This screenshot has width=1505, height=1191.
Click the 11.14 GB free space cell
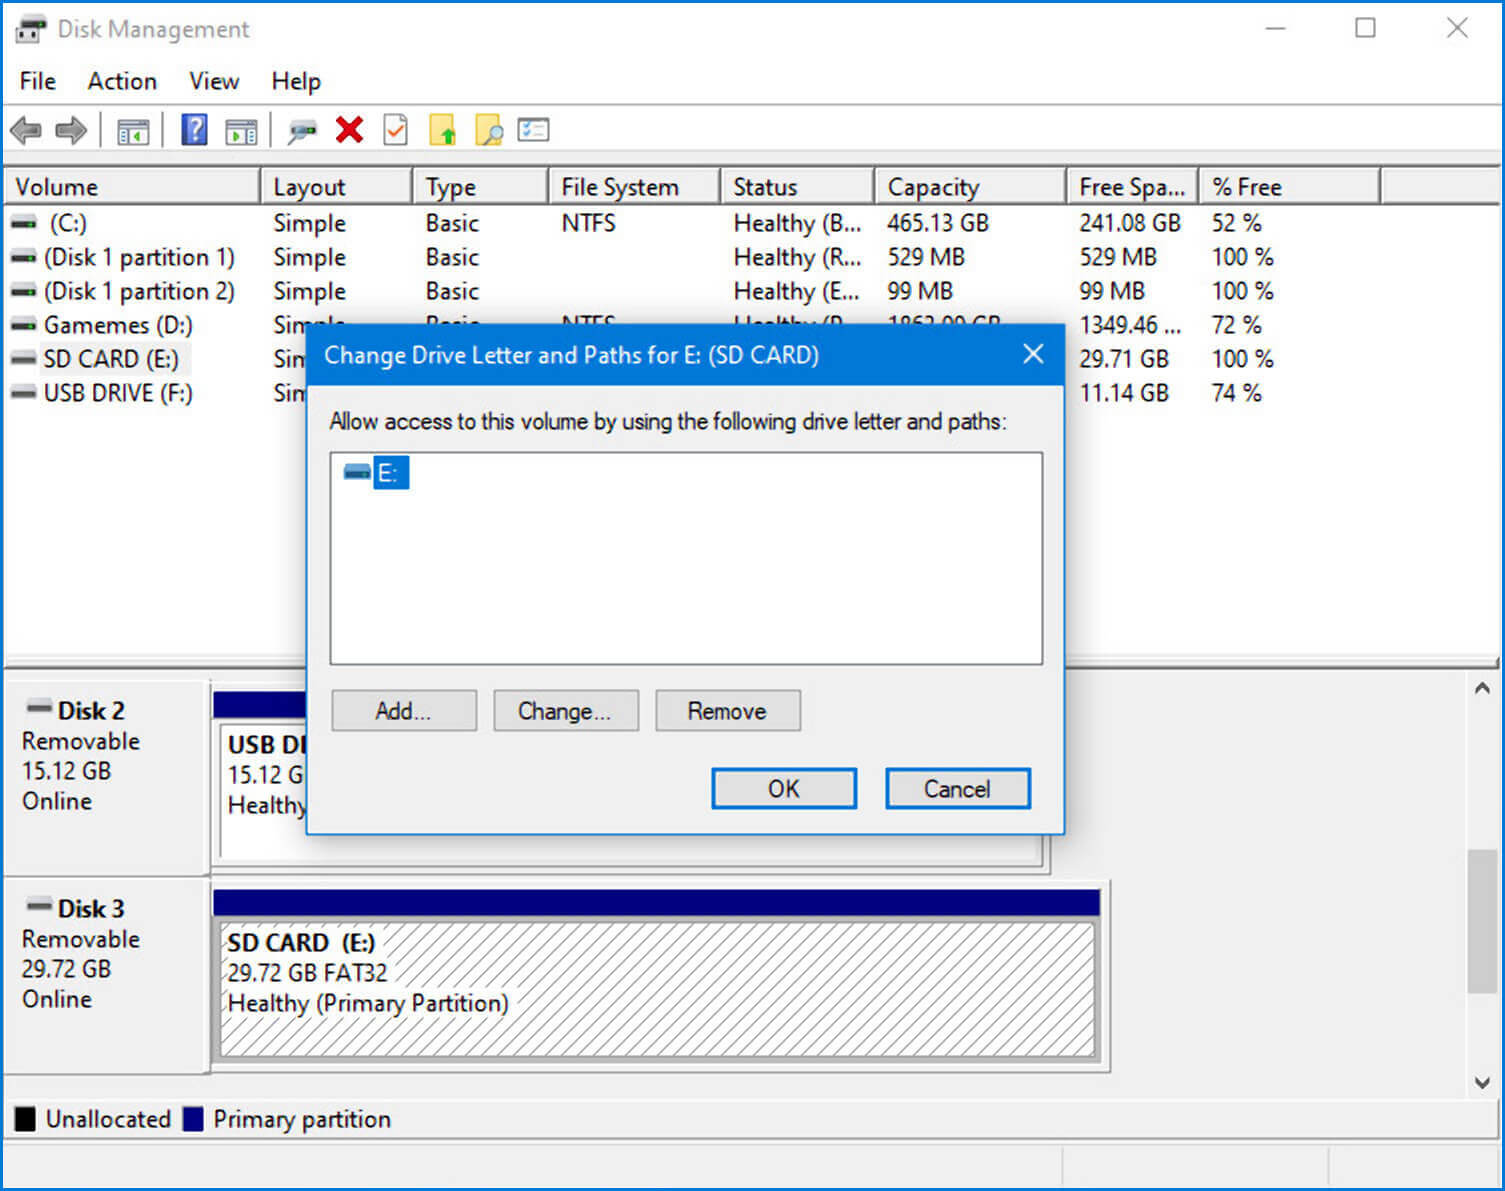click(1124, 393)
